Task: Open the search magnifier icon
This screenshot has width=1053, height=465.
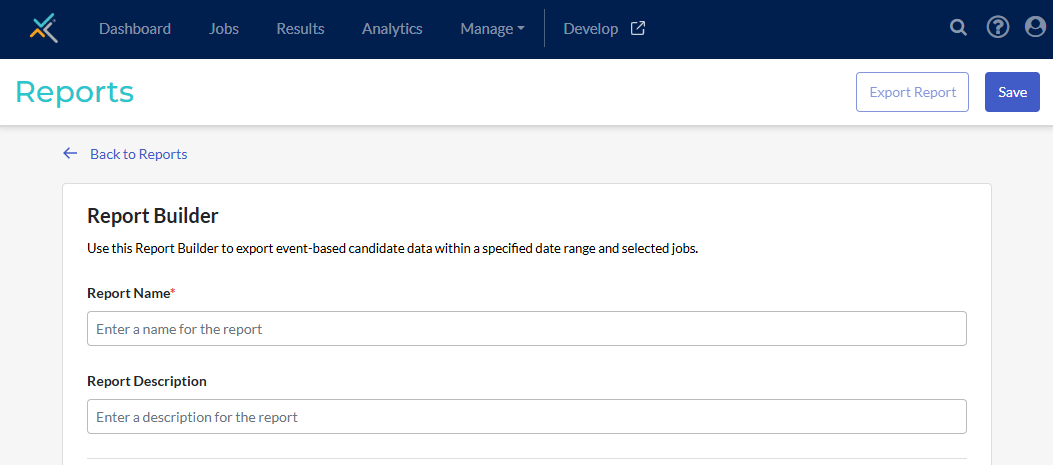Action: pos(958,28)
